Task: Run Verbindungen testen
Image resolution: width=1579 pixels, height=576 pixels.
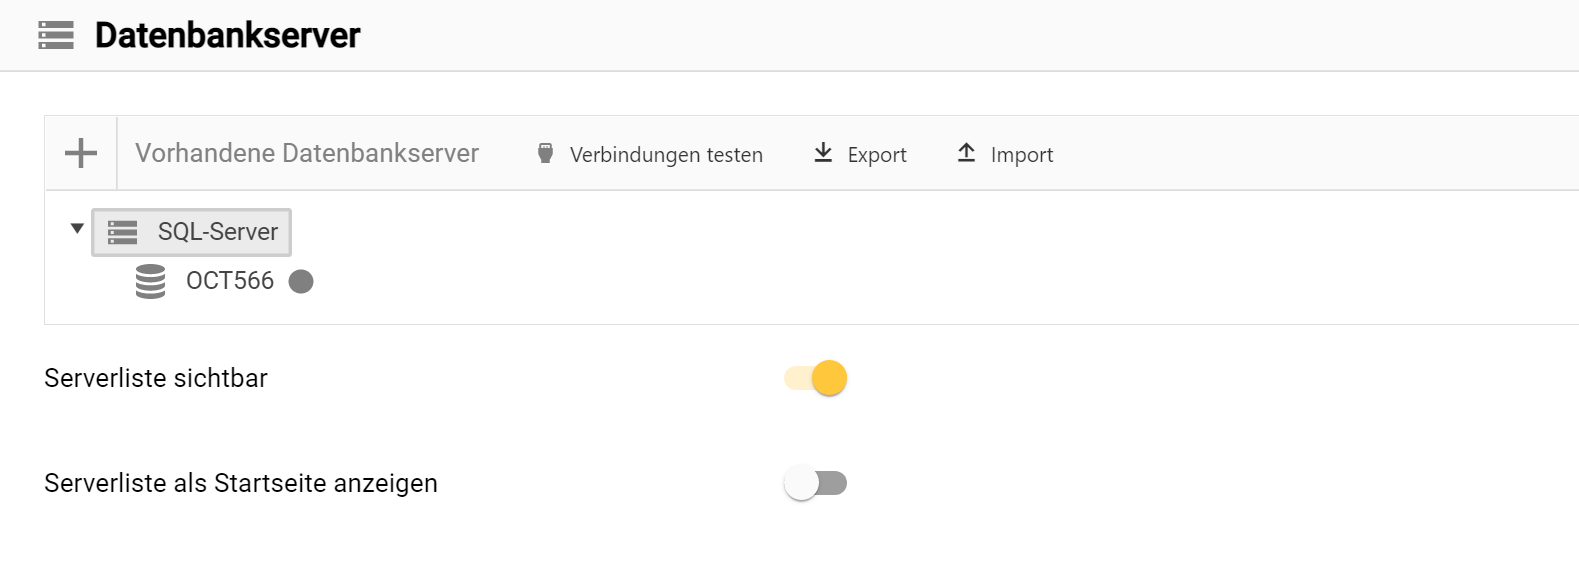Action: point(665,154)
